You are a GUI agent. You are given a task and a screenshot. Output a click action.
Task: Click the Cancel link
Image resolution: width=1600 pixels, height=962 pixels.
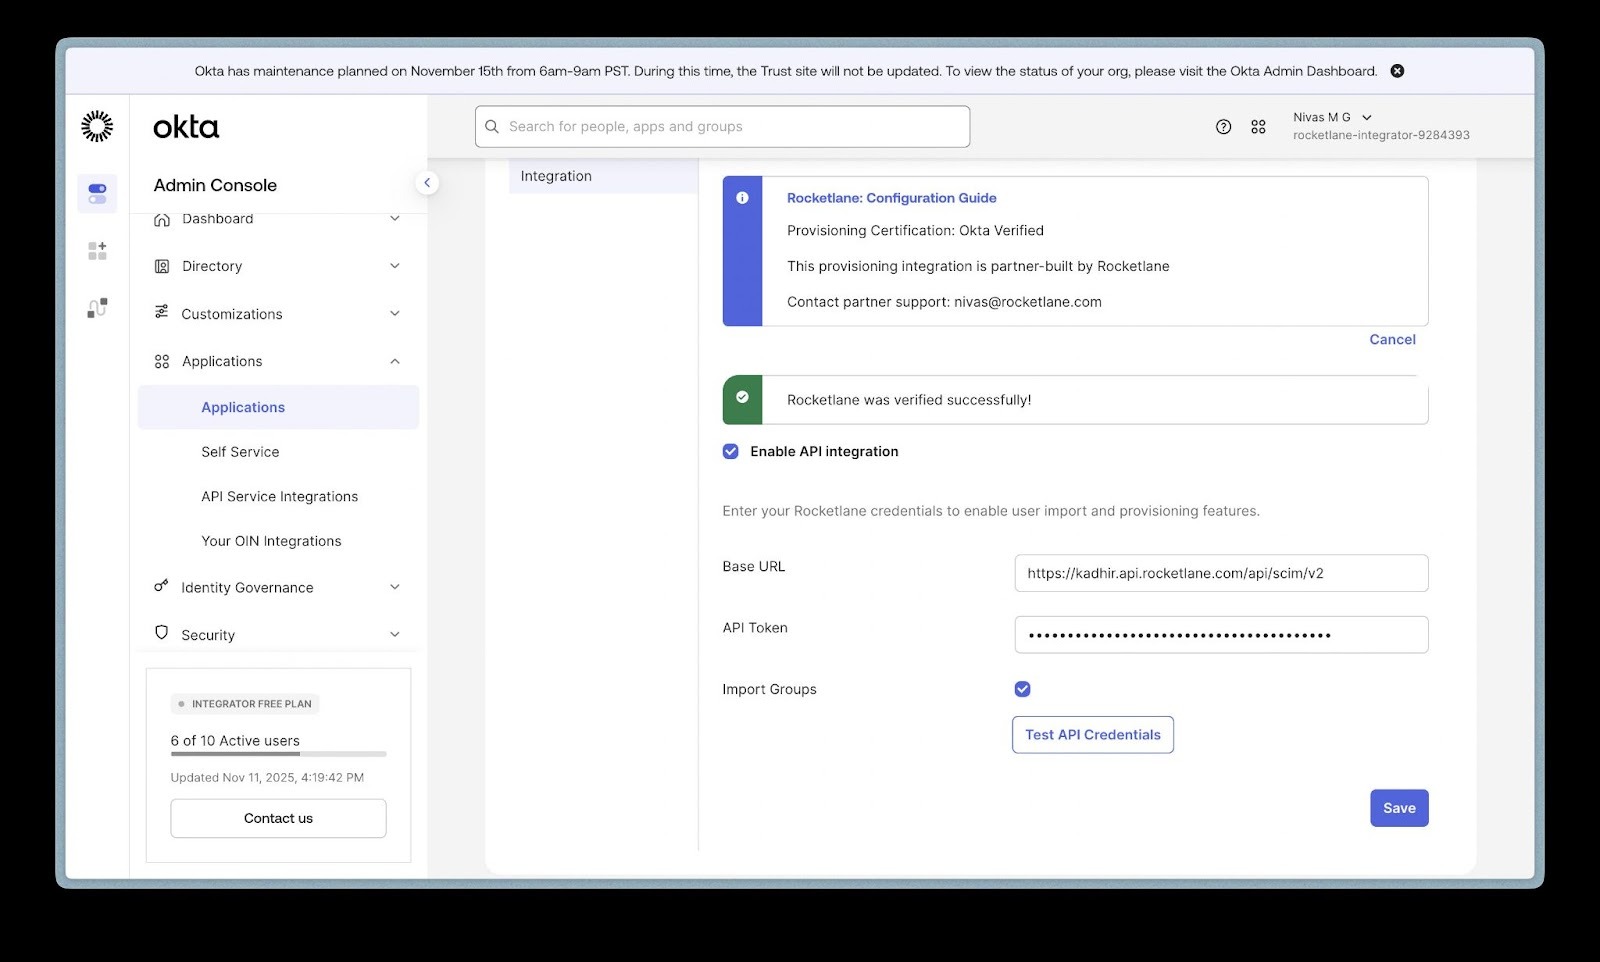[x=1392, y=340]
